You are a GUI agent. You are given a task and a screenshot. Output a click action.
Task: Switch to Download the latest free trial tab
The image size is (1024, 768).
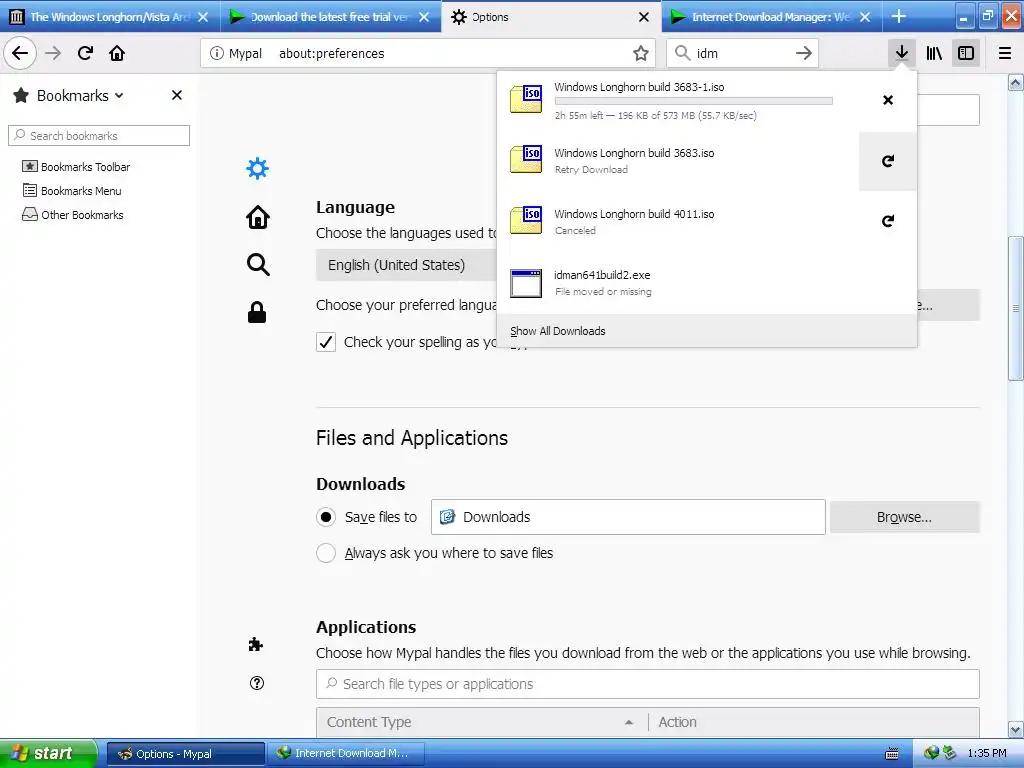tap(330, 17)
